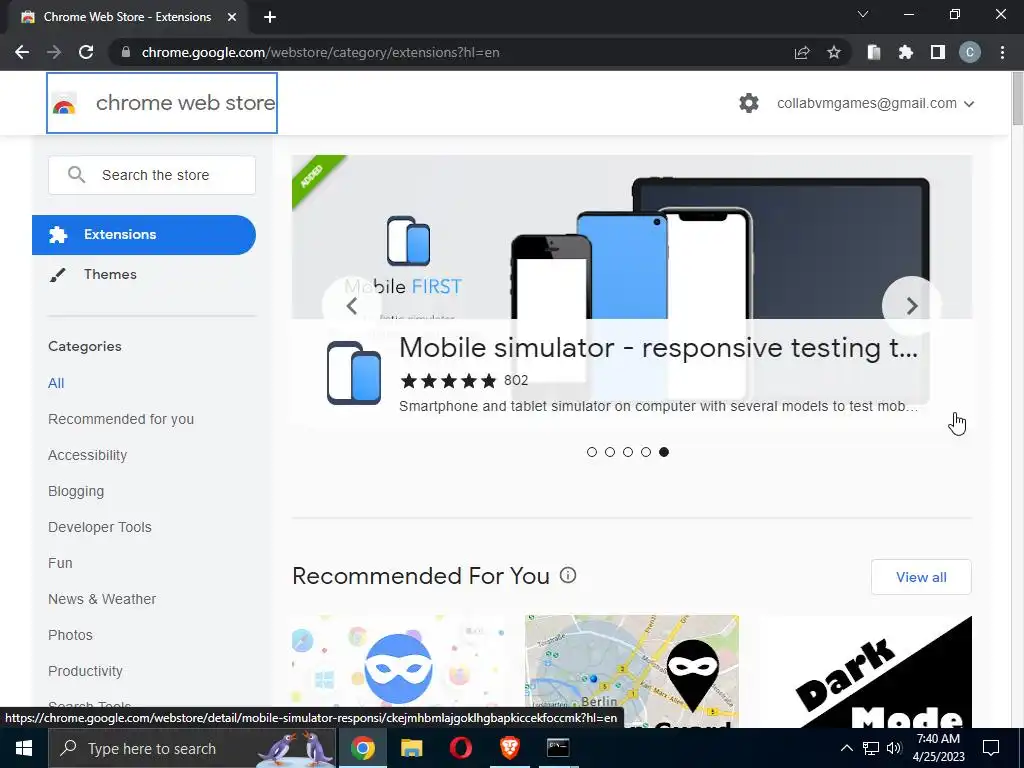Click the go forward arrow
This screenshot has width=1024, height=768.
click(54, 52)
